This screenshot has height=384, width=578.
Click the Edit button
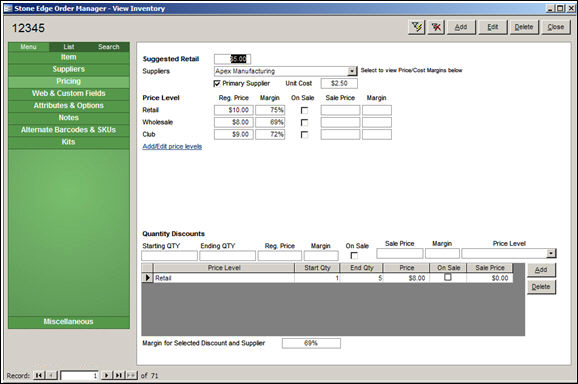493,27
